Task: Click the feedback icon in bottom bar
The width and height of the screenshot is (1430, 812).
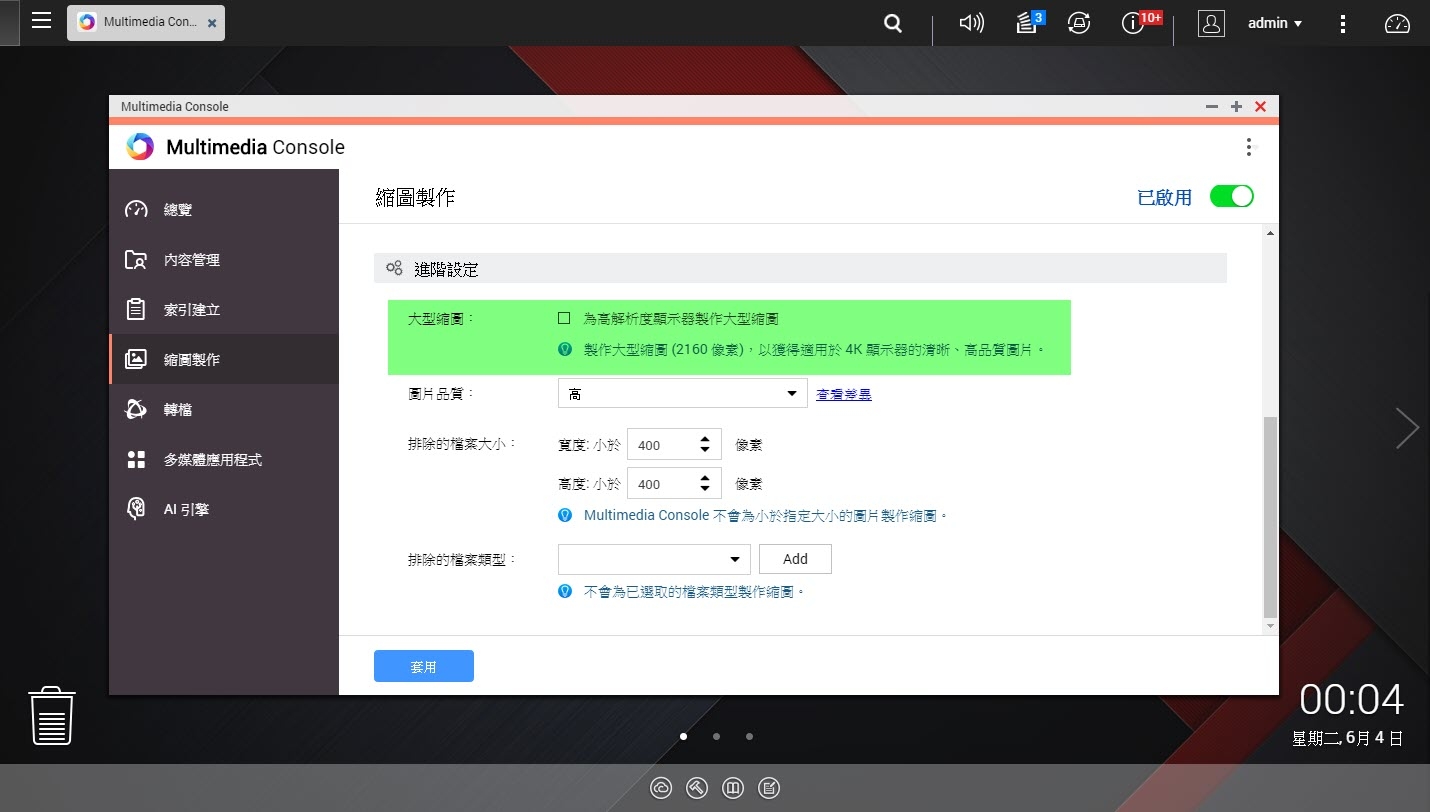Action: click(769, 788)
